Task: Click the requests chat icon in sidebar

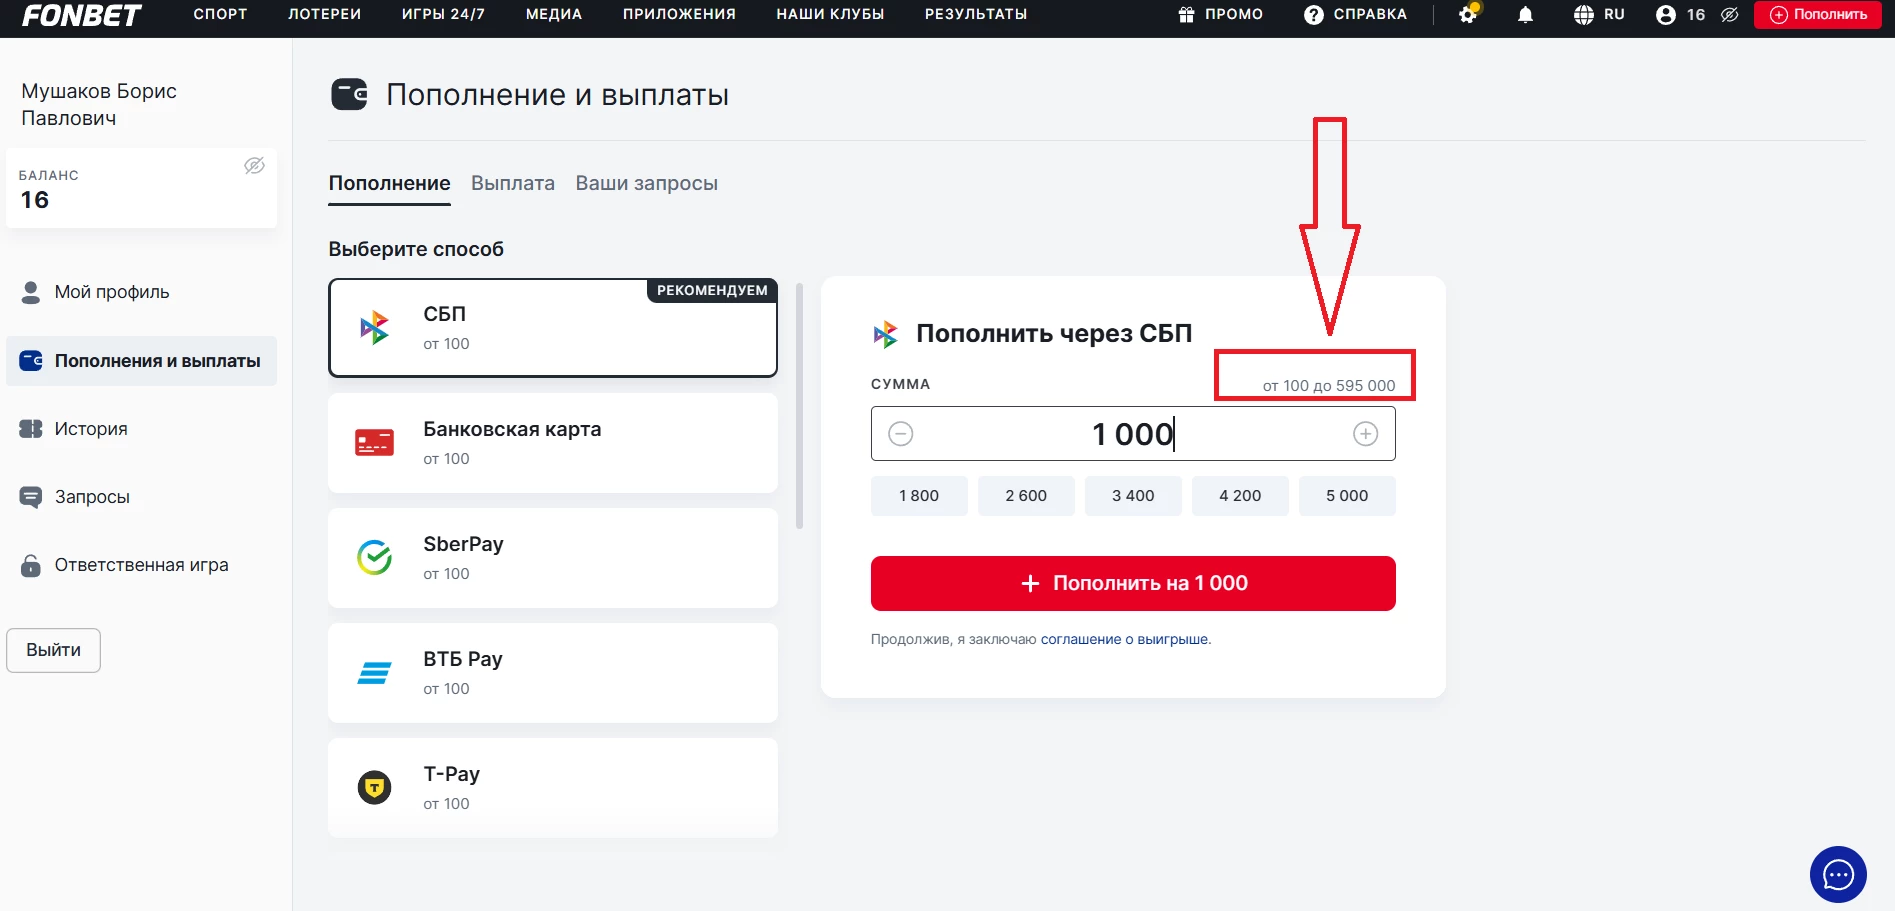Action: pyautogui.click(x=31, y=497)
